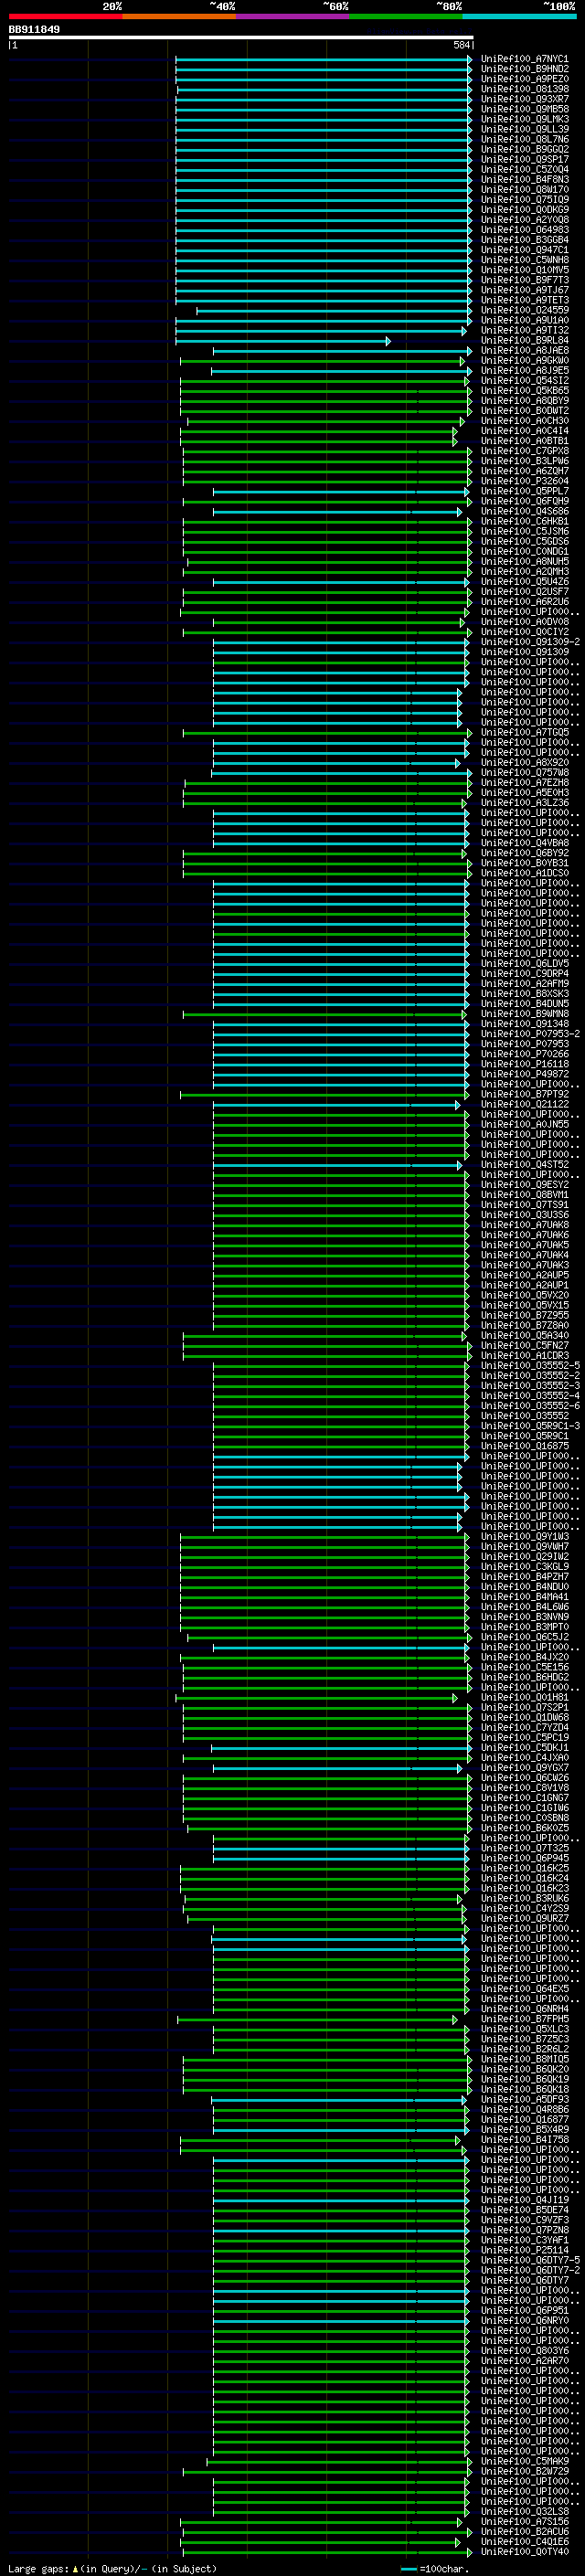Screen dimensions: 585x2576
Task: Select the UniRef100_Q8W170 label
Action: (524, 189)
